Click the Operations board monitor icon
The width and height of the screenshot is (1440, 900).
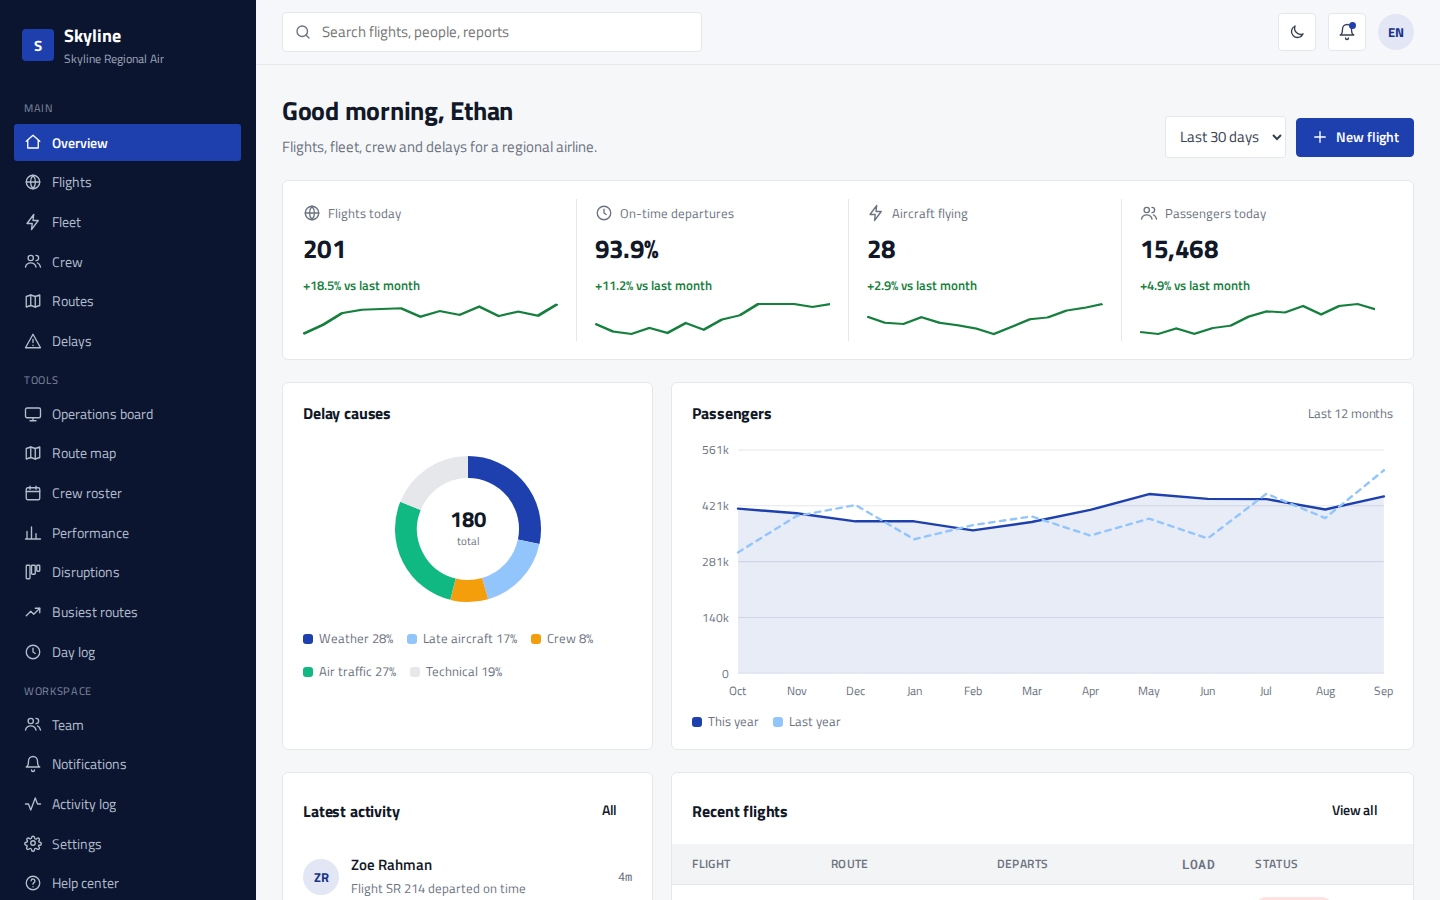[x=33, y=414]
